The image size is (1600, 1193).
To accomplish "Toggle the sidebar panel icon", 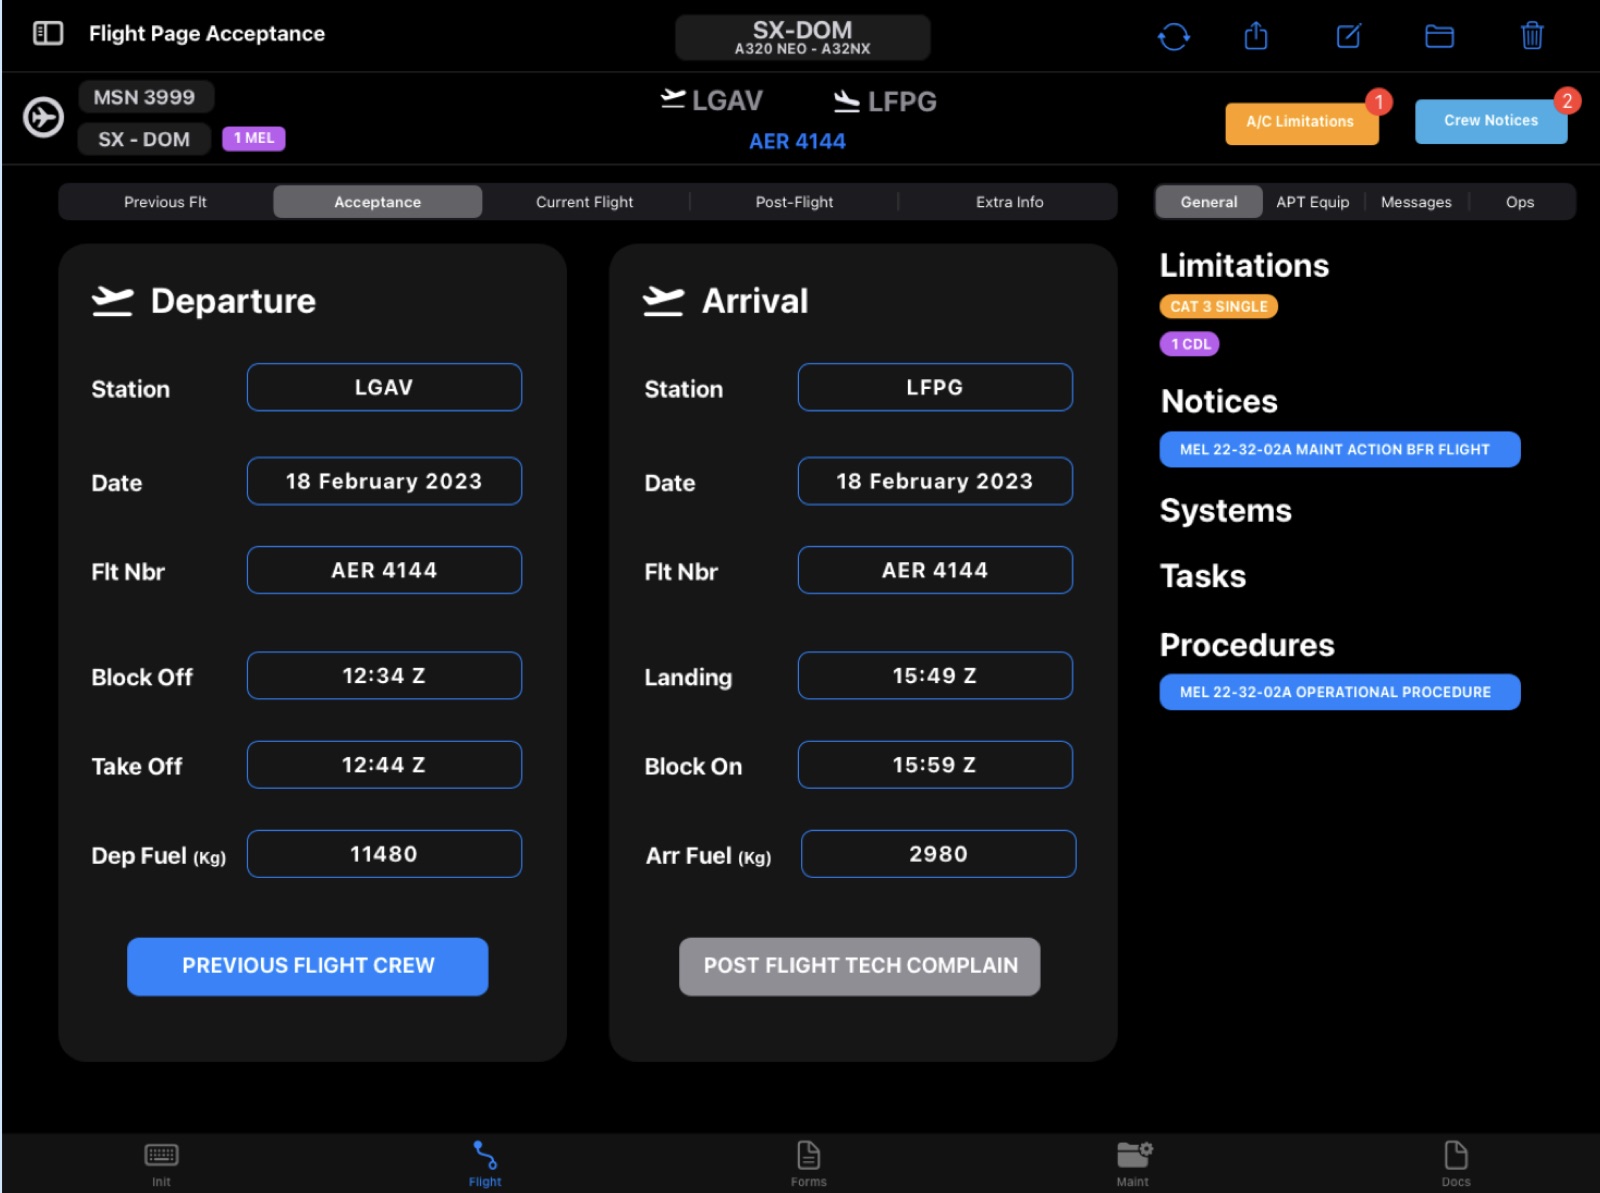I will pos(48,33).
